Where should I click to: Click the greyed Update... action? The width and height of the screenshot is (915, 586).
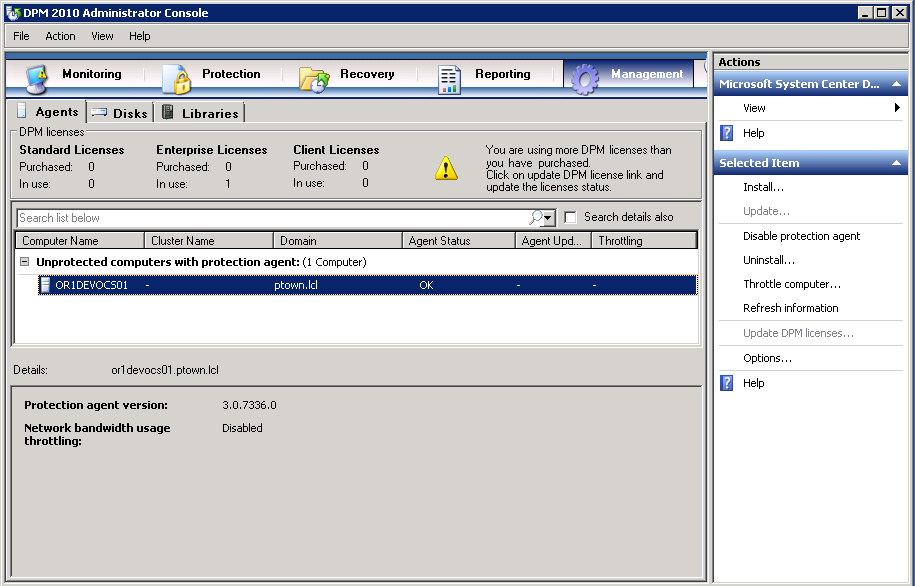(766, 211)
